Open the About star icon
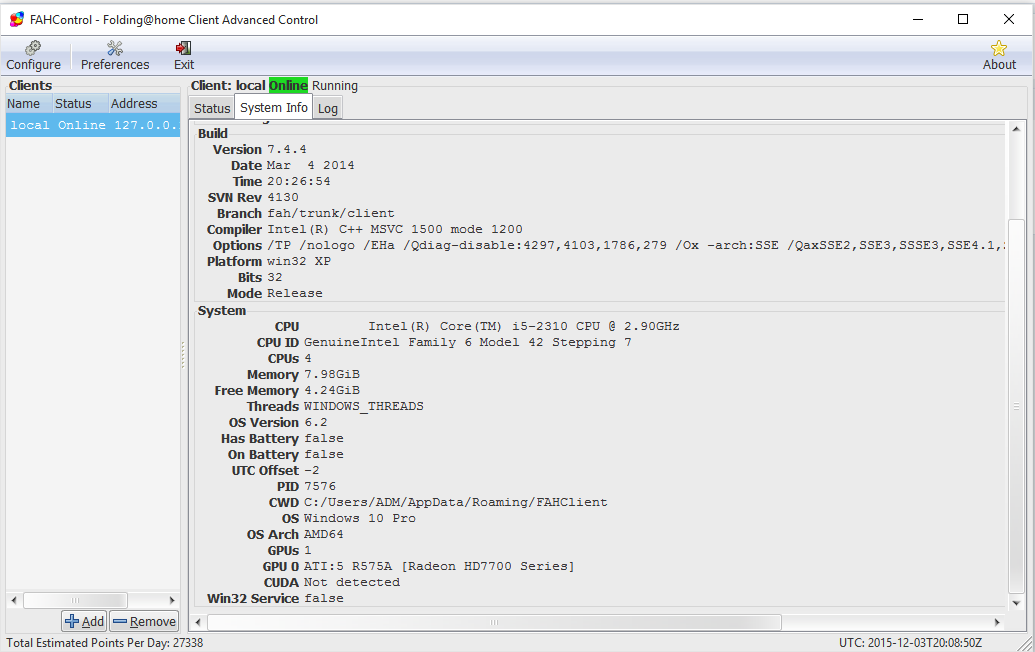Screen dimensions: 1035x652 click(x=999, y=55)
